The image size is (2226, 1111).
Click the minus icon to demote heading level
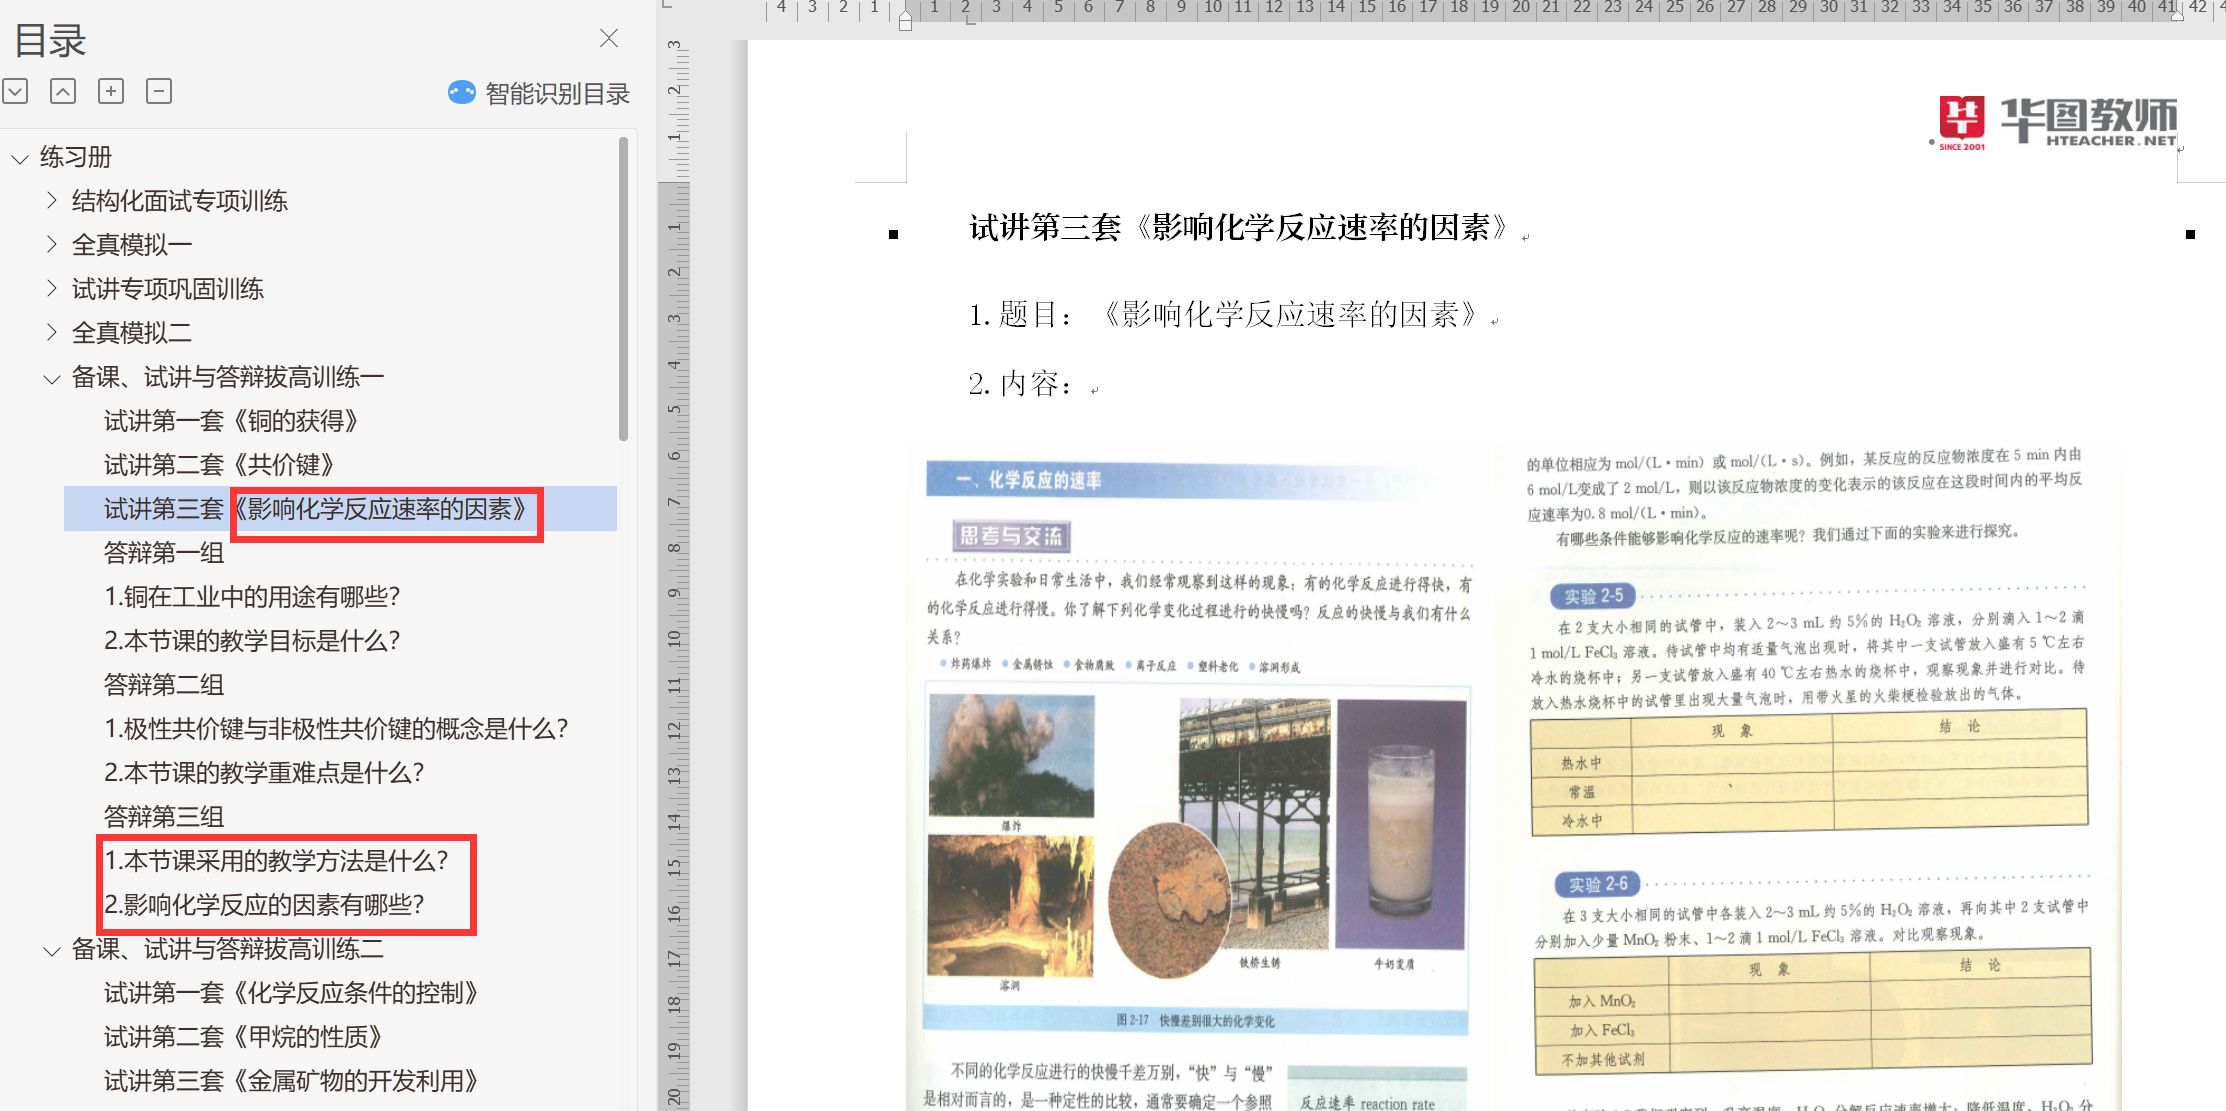pos(159,92)
